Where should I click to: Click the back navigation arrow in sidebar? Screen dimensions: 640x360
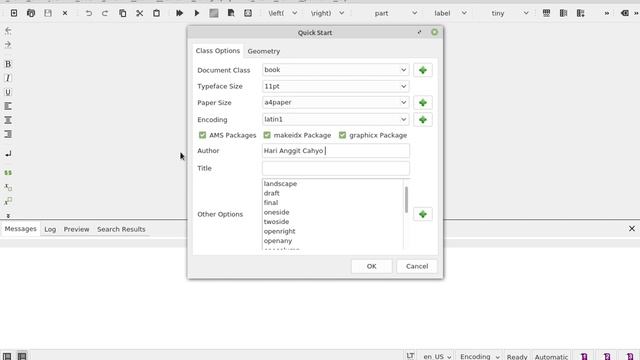[8, 31]
